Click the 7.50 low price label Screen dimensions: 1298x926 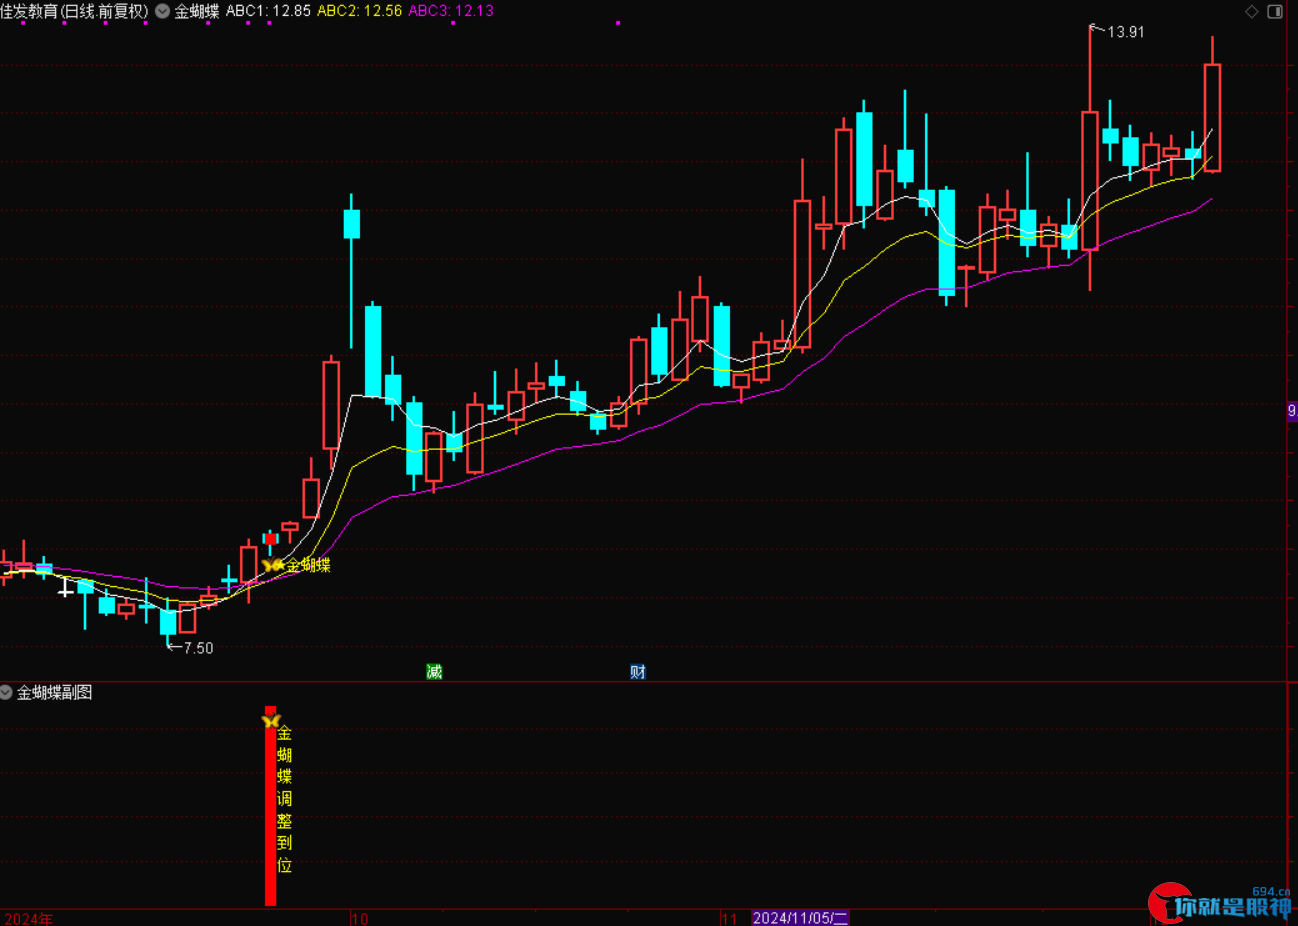198,648
